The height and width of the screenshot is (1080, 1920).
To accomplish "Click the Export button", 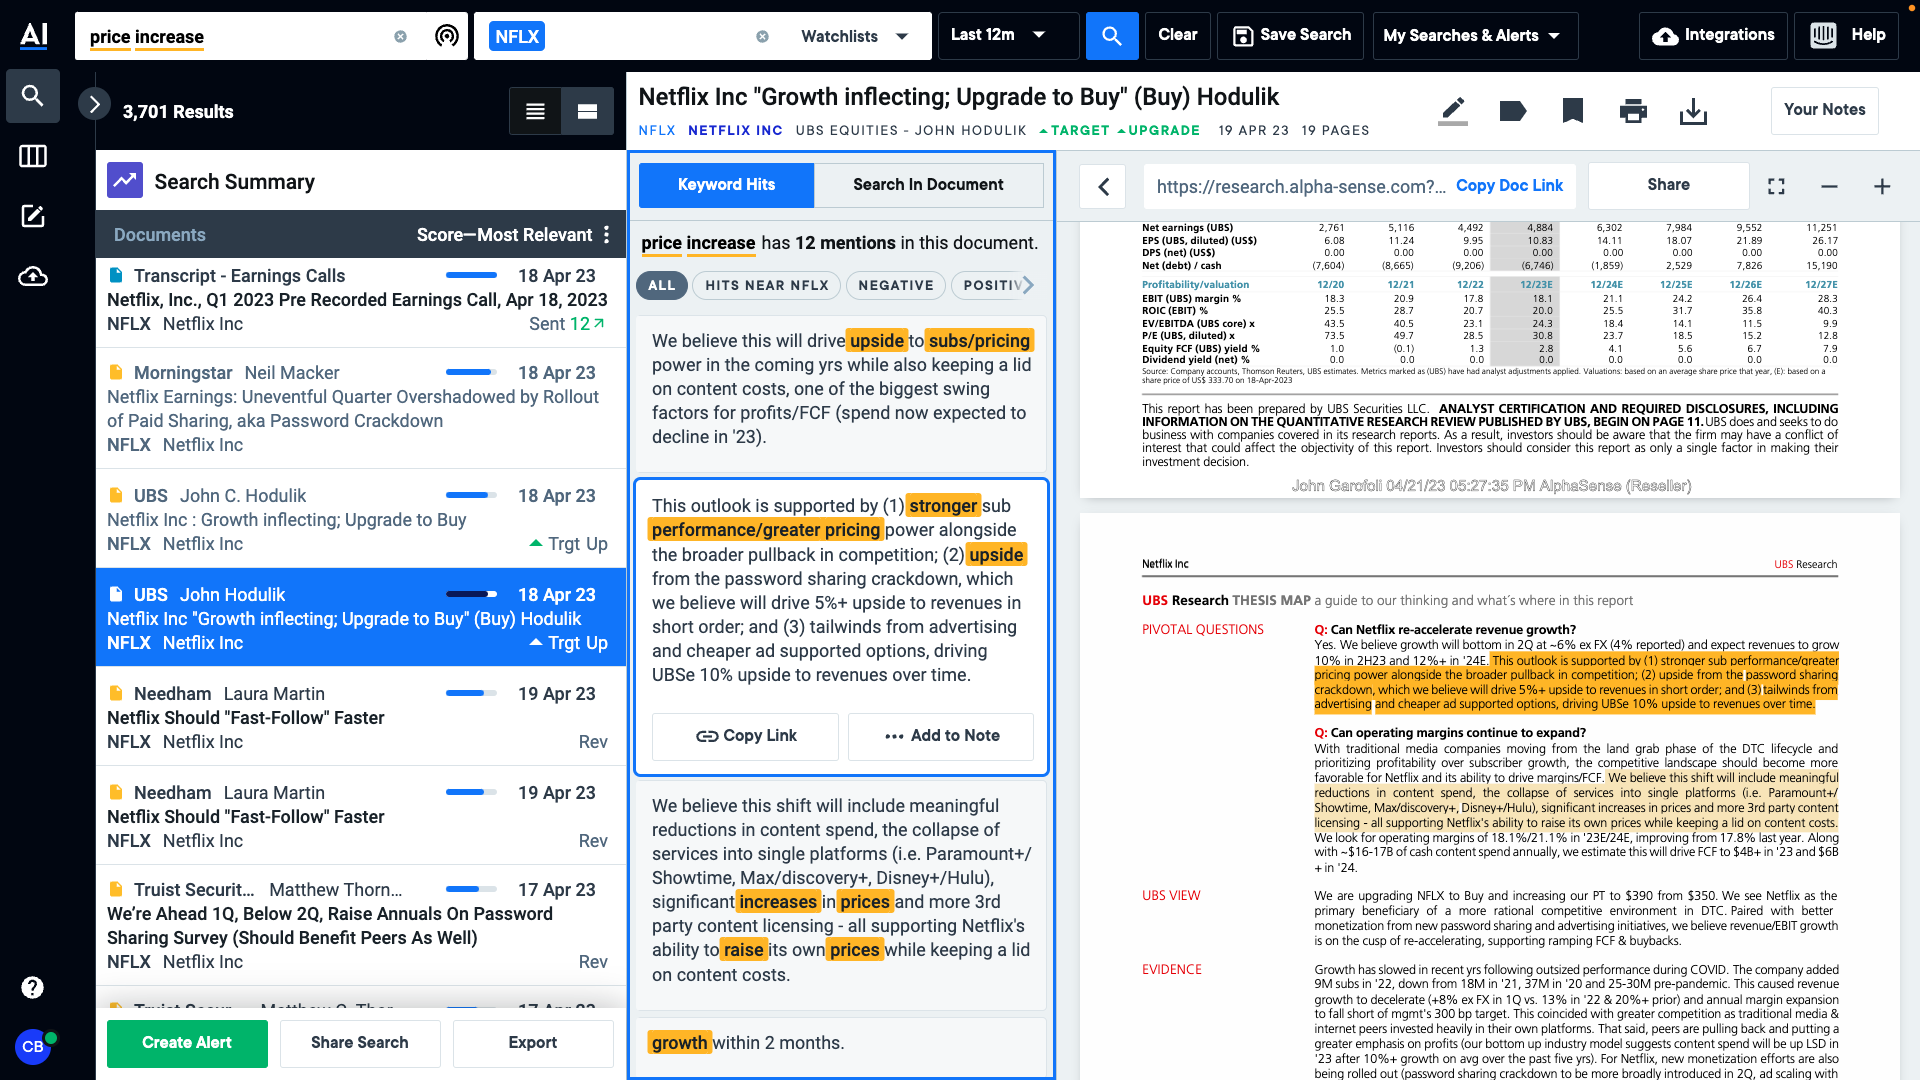I will tap(533, 1043).
